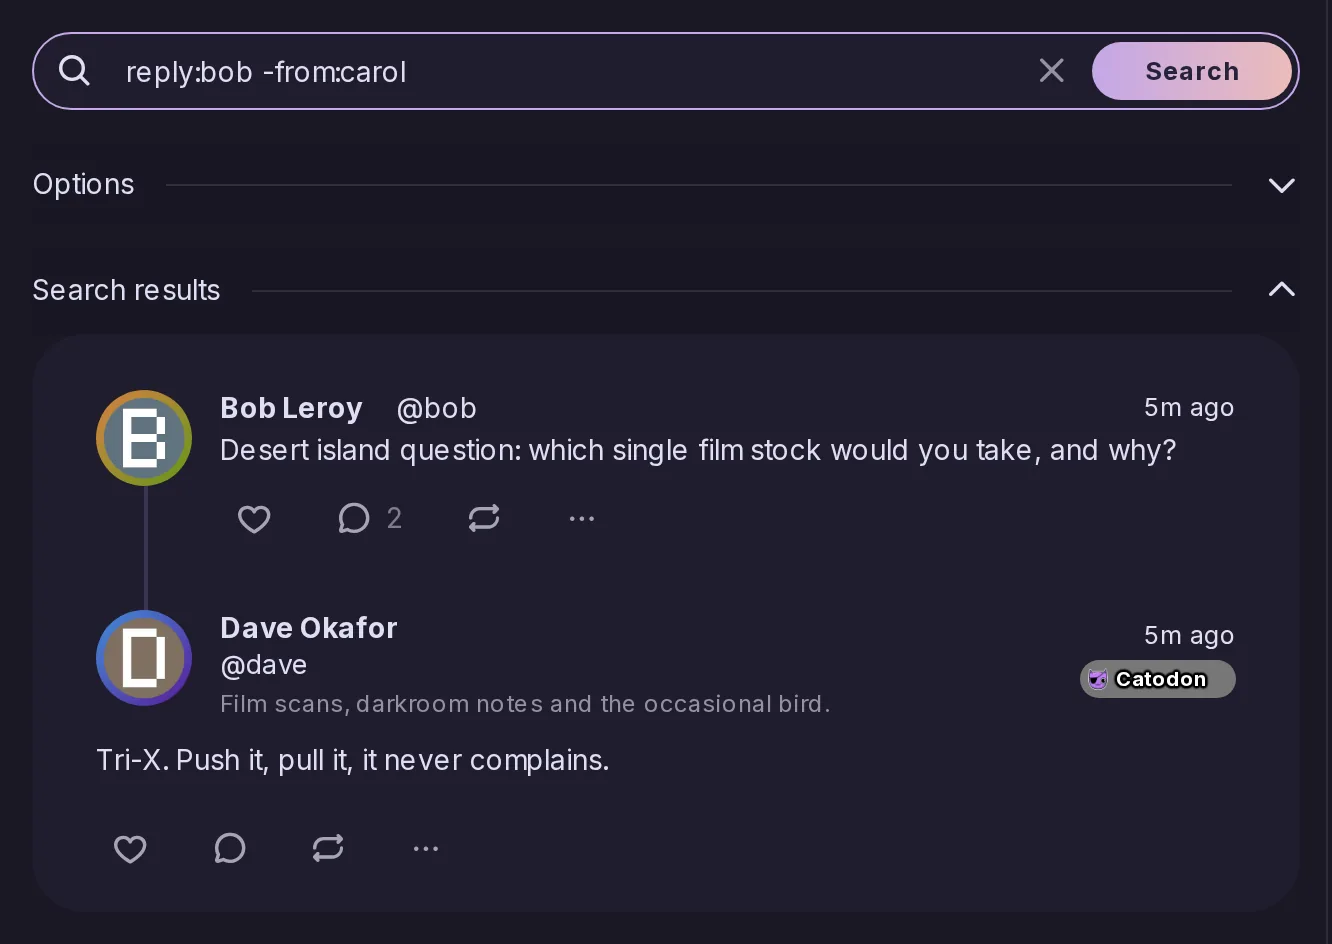Viewport: 1332px width, 944px height.
Task: Open the @bob handle link
Action: pos(436,408)
